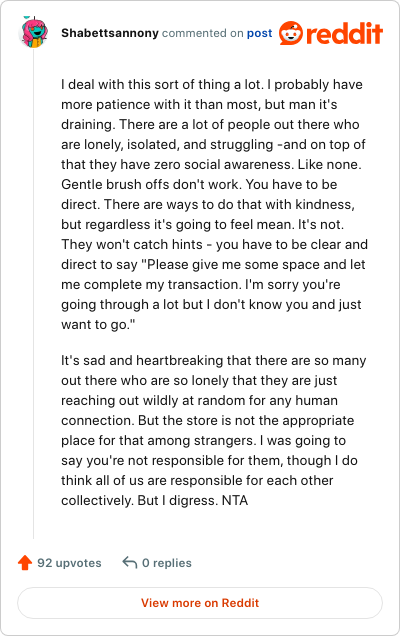
Task: Click the "92 upvotes" count
Action: coord(69,563)
